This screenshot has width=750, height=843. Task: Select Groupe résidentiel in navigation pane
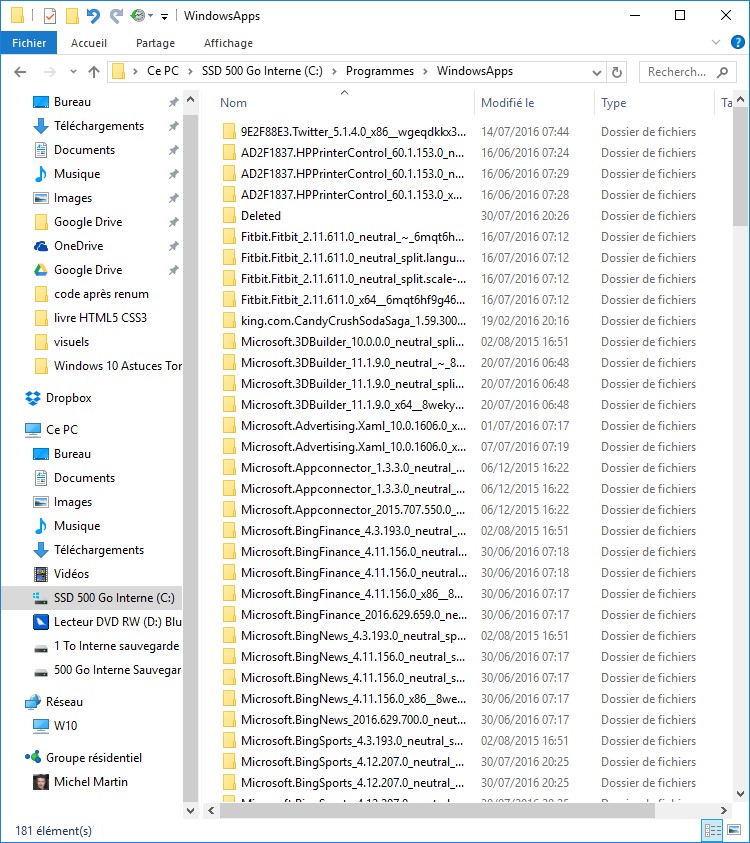[x=94, y=758]
